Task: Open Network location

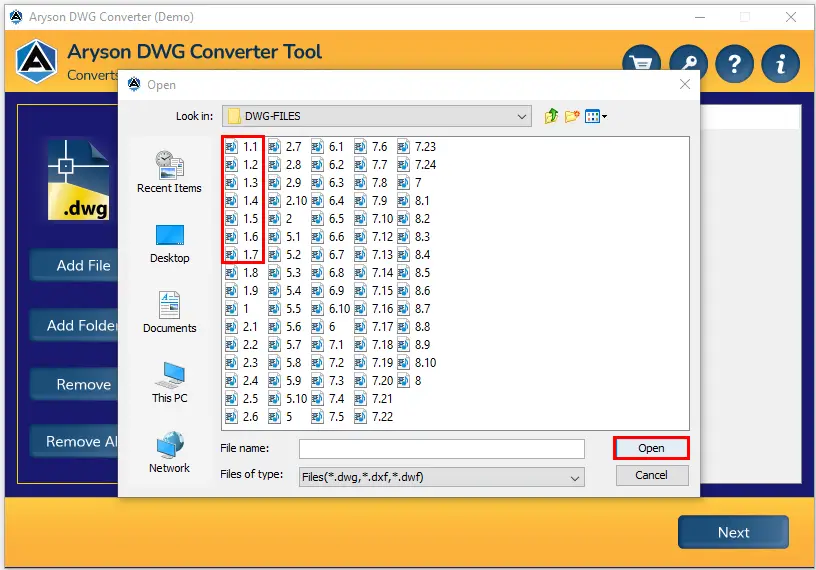Action: point(169,452)
